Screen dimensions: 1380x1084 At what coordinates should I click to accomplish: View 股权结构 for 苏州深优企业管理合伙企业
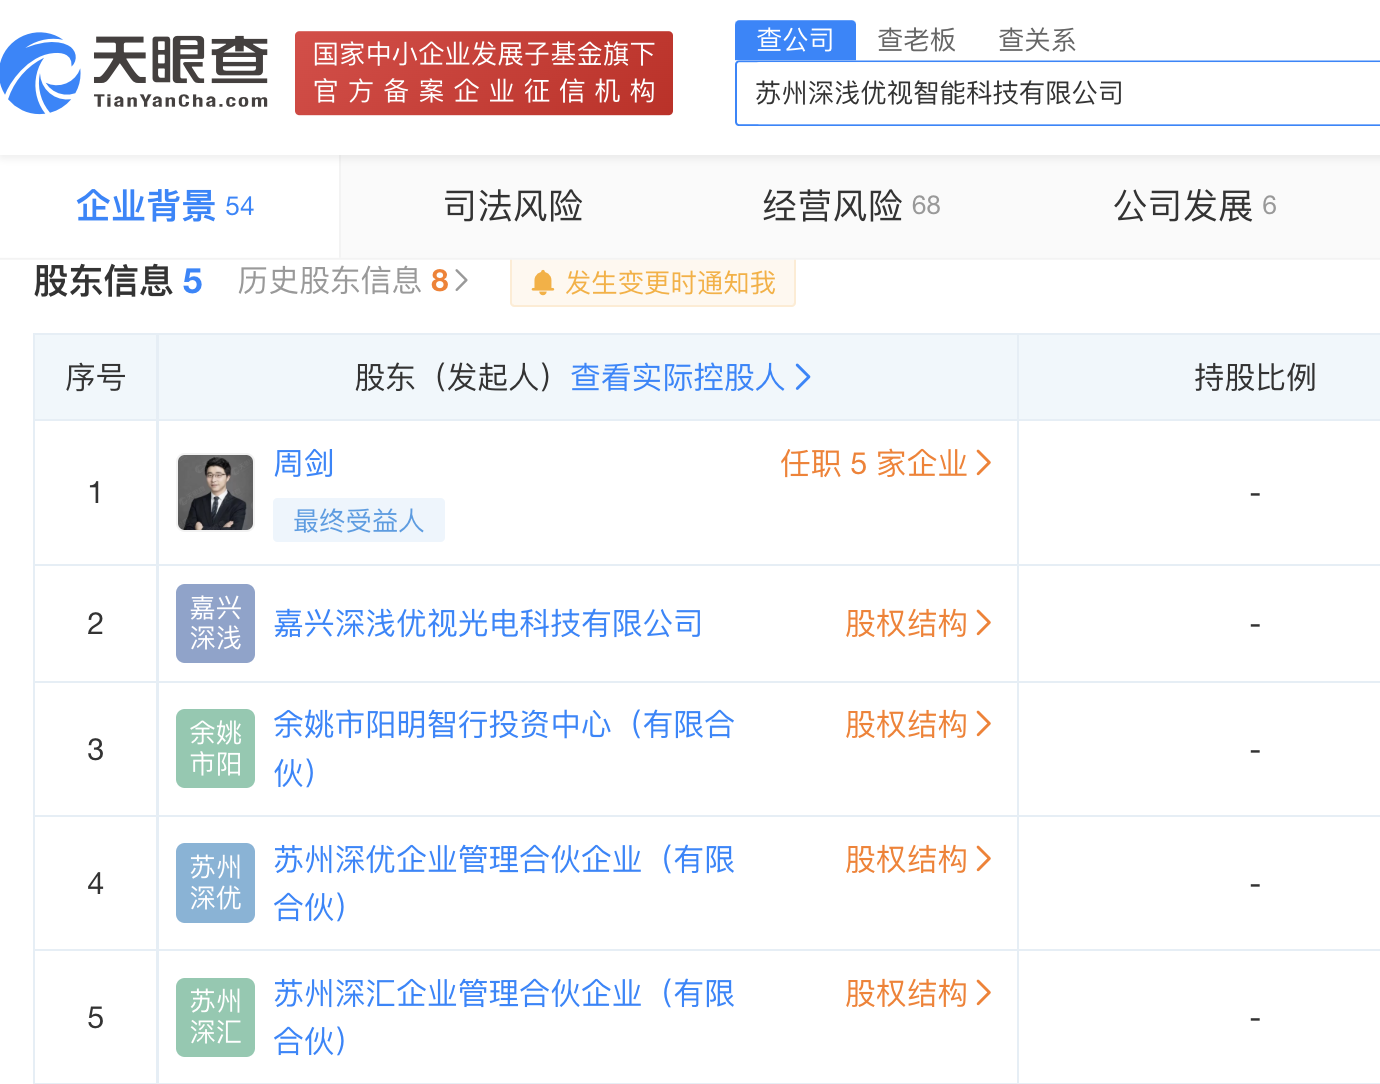(918, 859)
